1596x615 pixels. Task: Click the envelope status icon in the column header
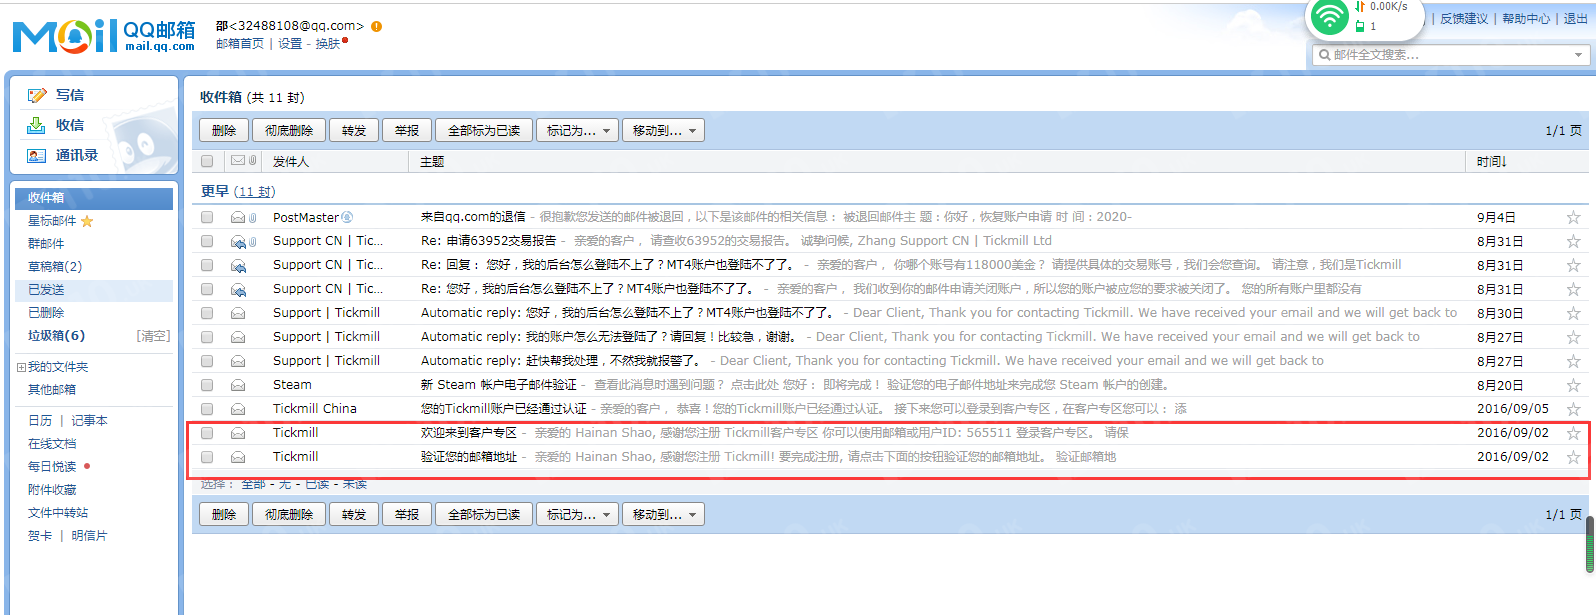[238, 160]
